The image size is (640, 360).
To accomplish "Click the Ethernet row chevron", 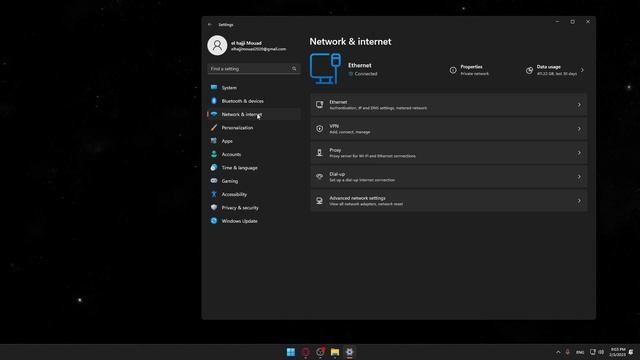I will tap(579, 105).
